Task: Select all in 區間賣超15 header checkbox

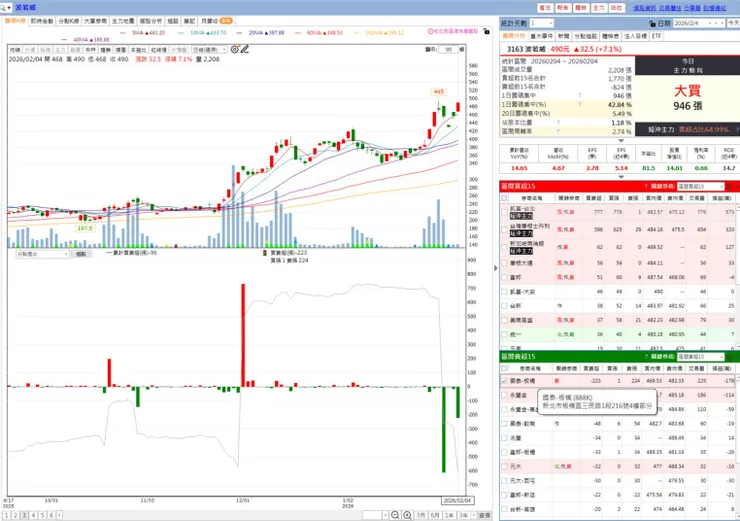Action: point(504,368)
